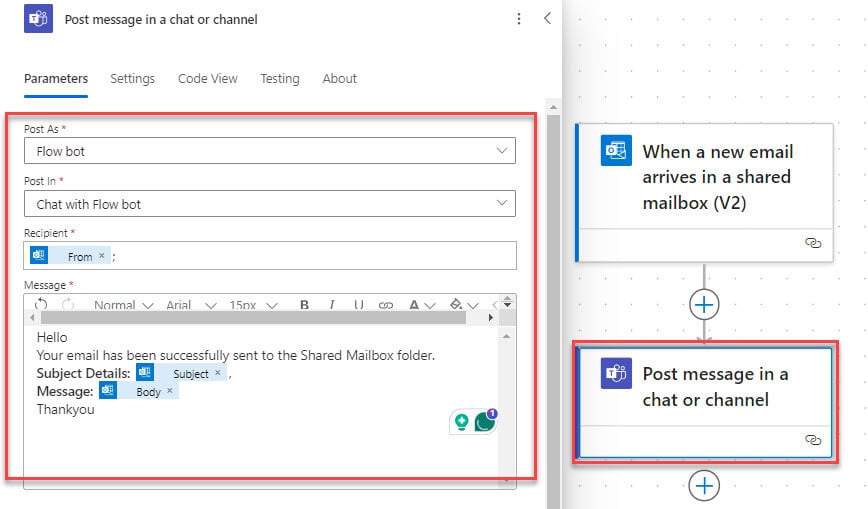Click the link icon on Post message card
The height and width of the screenshot is (509, 868).
(813, 440)
